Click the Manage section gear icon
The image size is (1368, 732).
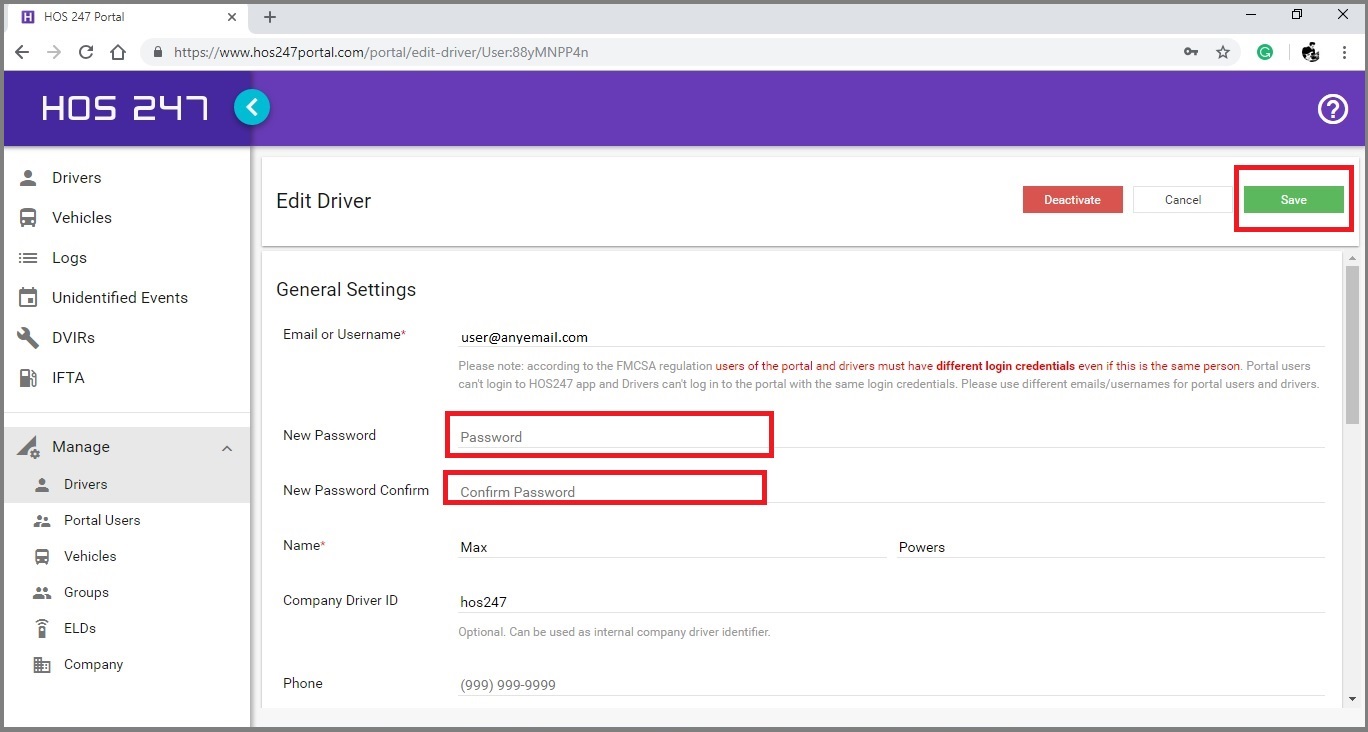29,447
